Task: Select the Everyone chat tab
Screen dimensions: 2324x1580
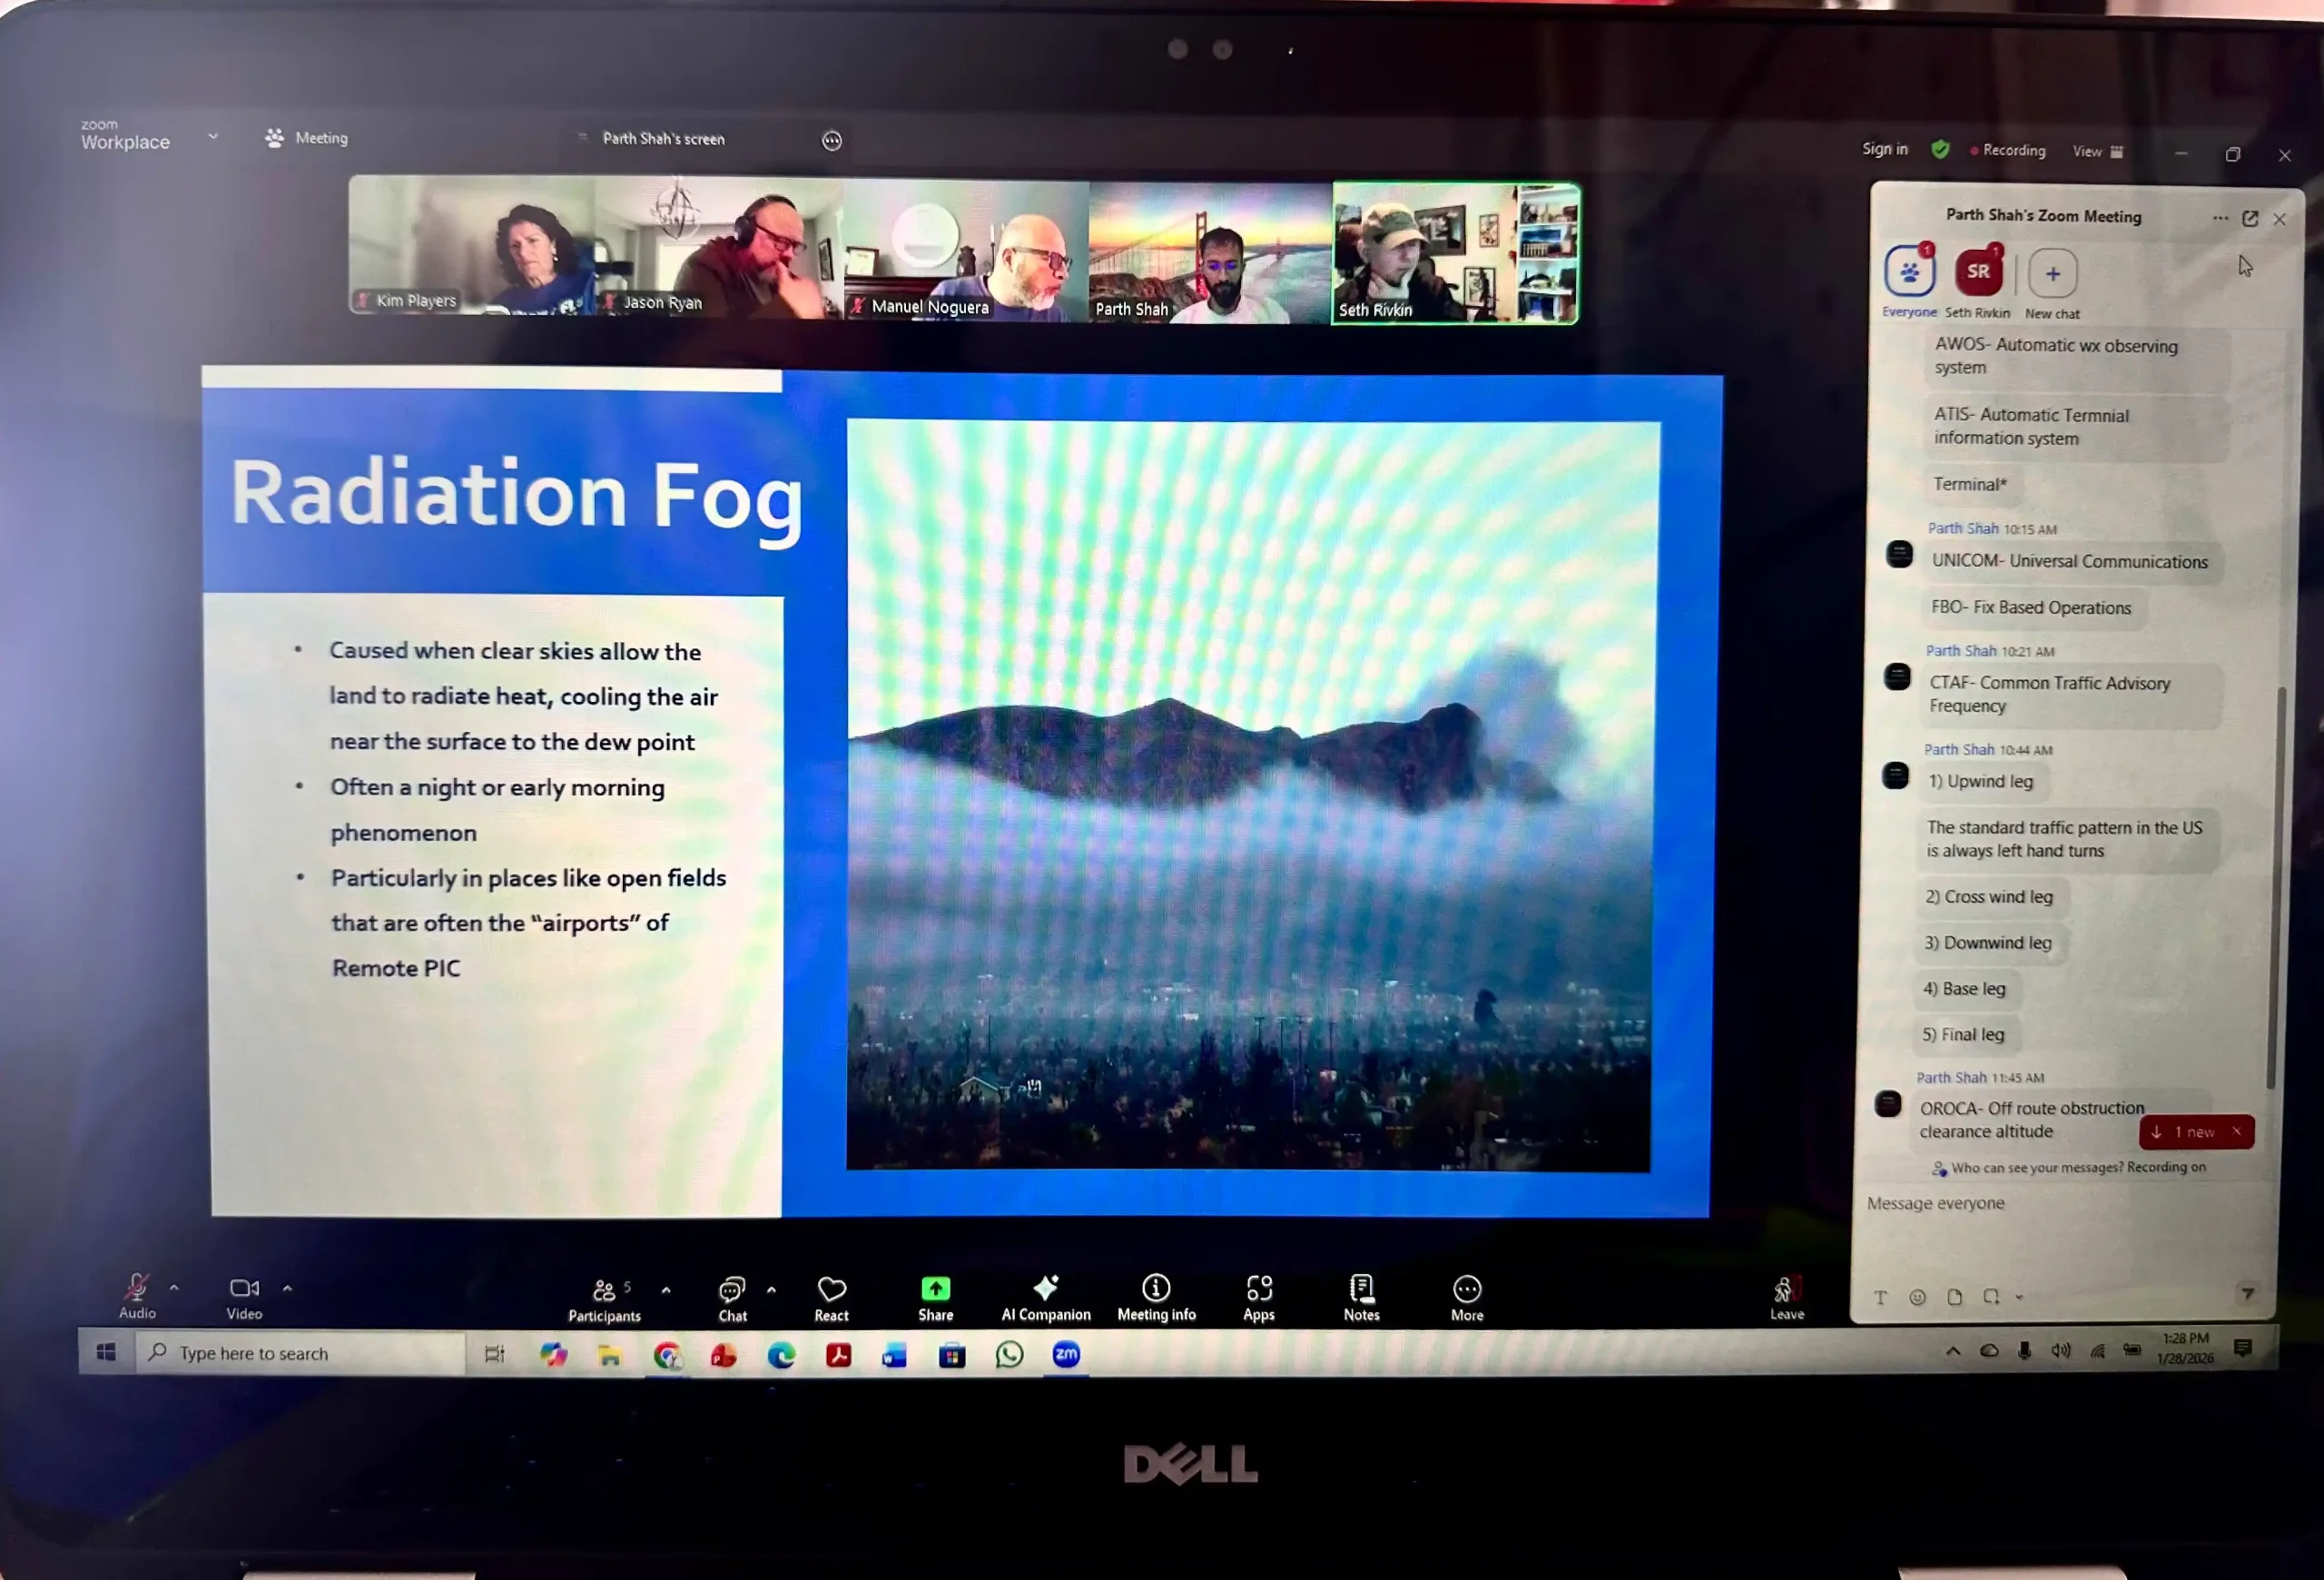Action: (1908, 273)
